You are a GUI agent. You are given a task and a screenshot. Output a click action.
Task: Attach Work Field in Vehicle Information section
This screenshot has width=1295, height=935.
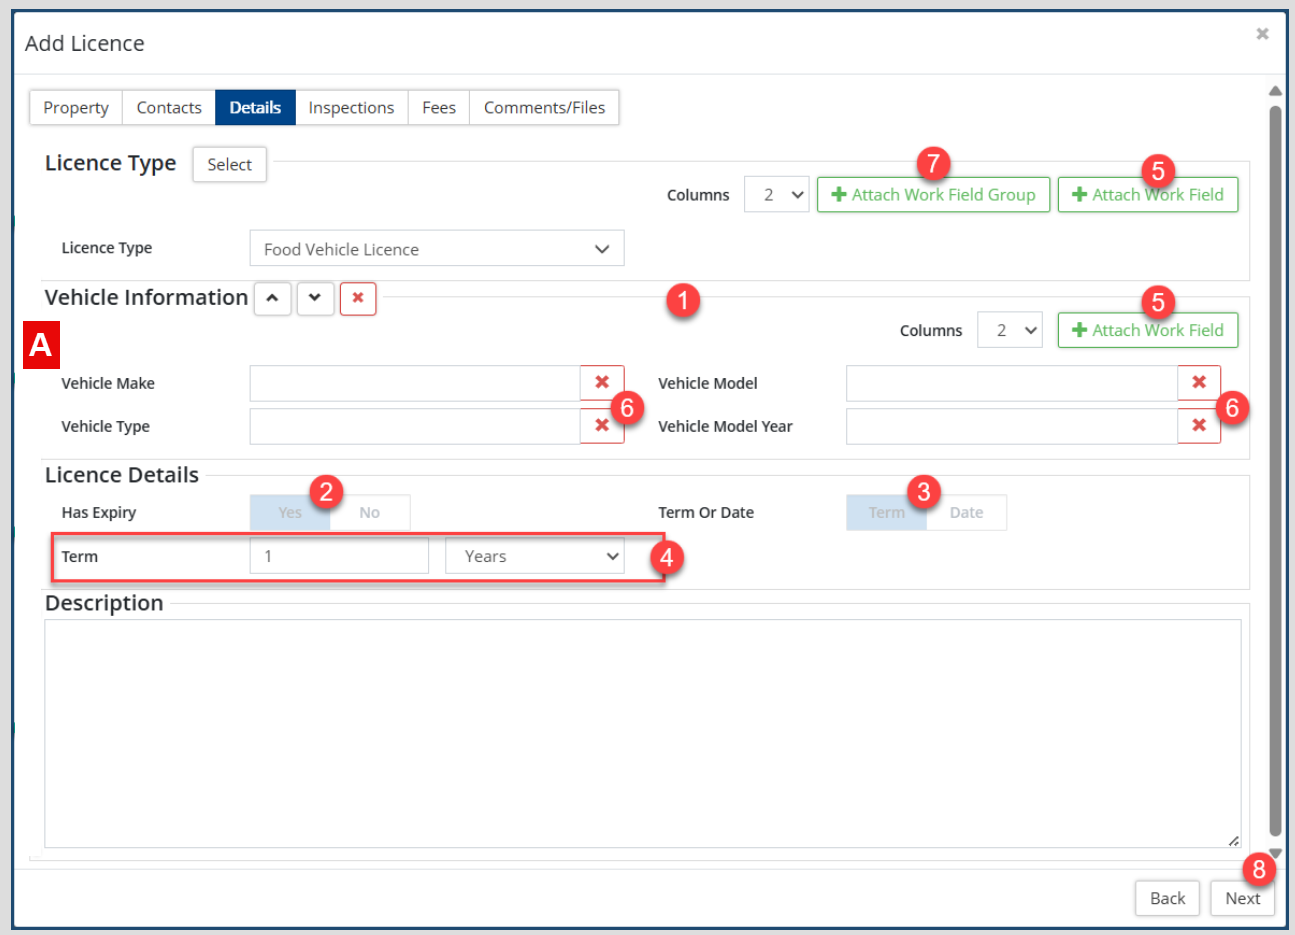1148,330
